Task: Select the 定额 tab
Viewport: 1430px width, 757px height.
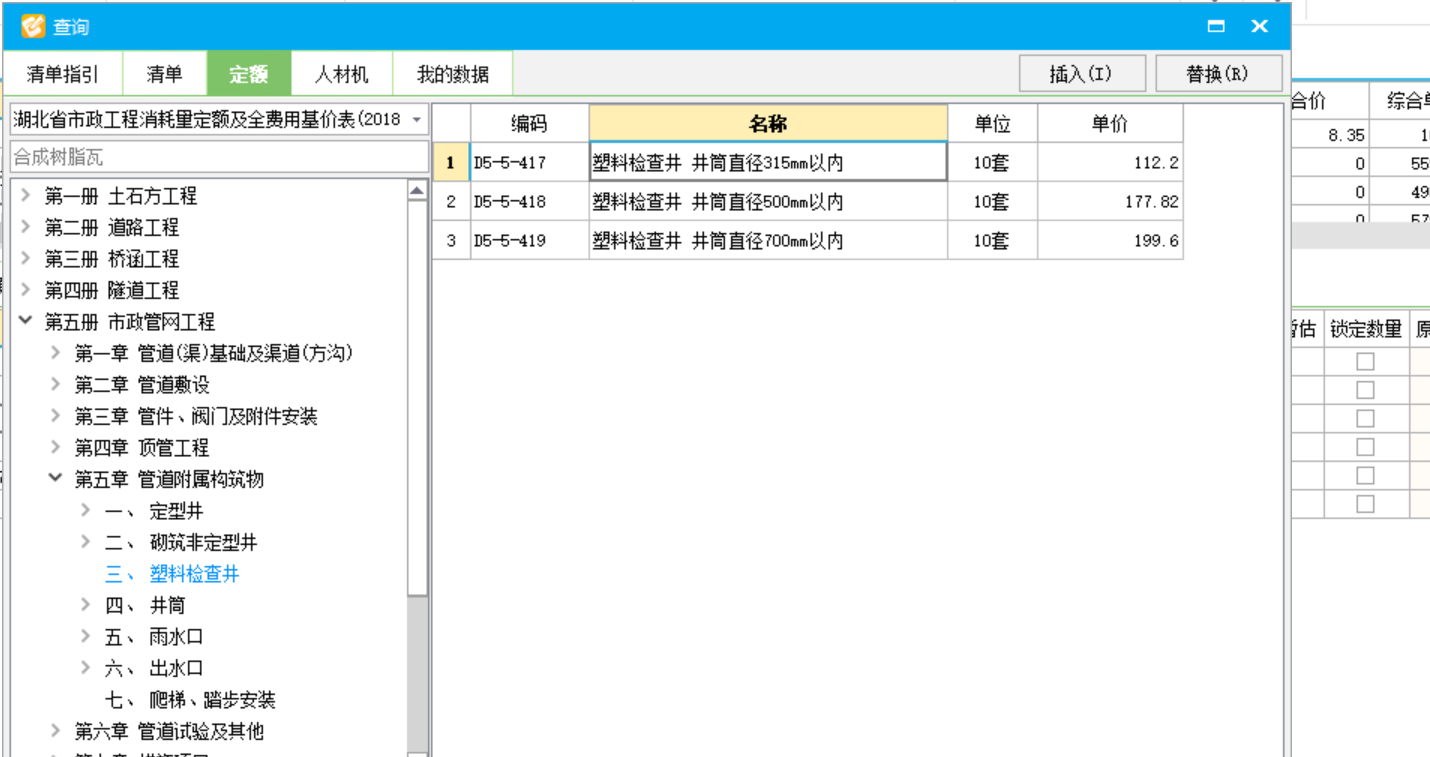Action: click(249, 74)
